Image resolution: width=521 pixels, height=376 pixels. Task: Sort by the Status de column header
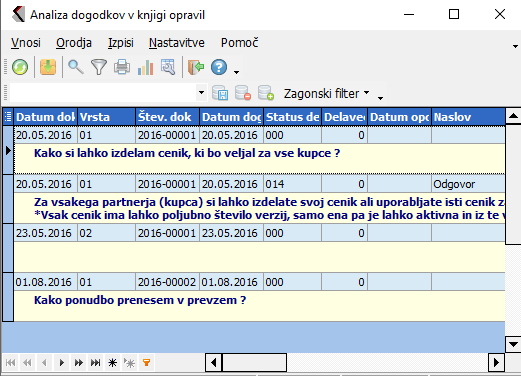[x=293, y=117]
